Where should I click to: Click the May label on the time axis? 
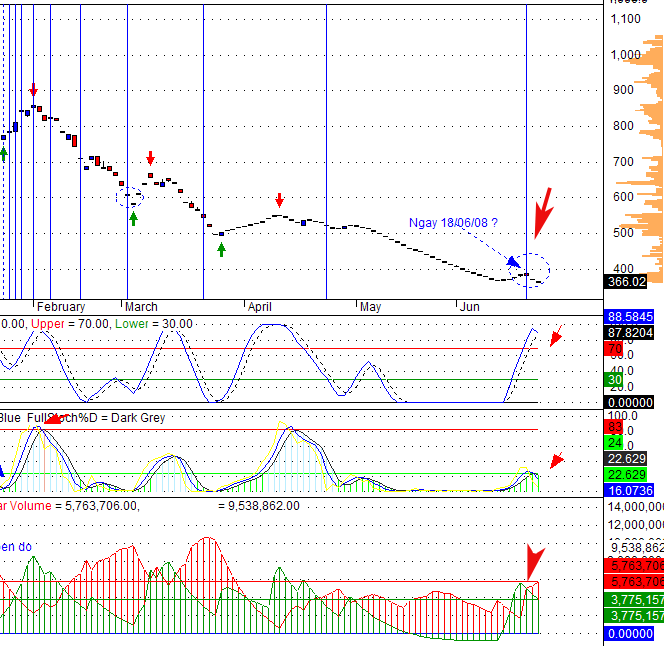pyautogui.click(x=371, y=307)
